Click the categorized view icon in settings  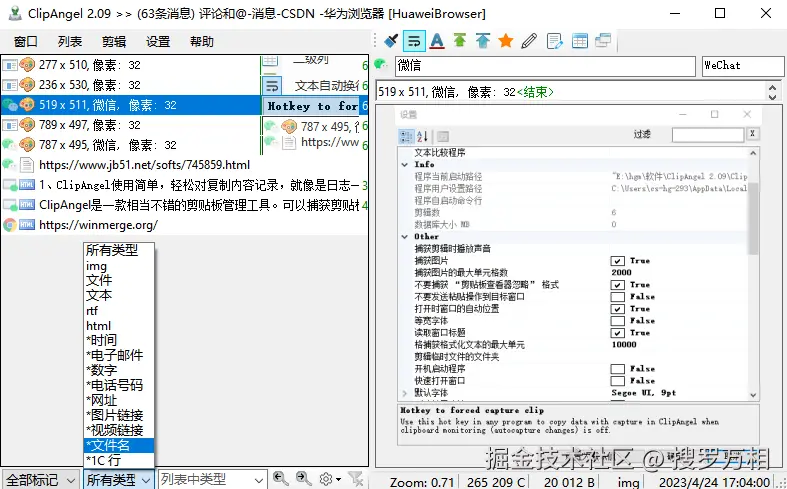pos(406,136)
